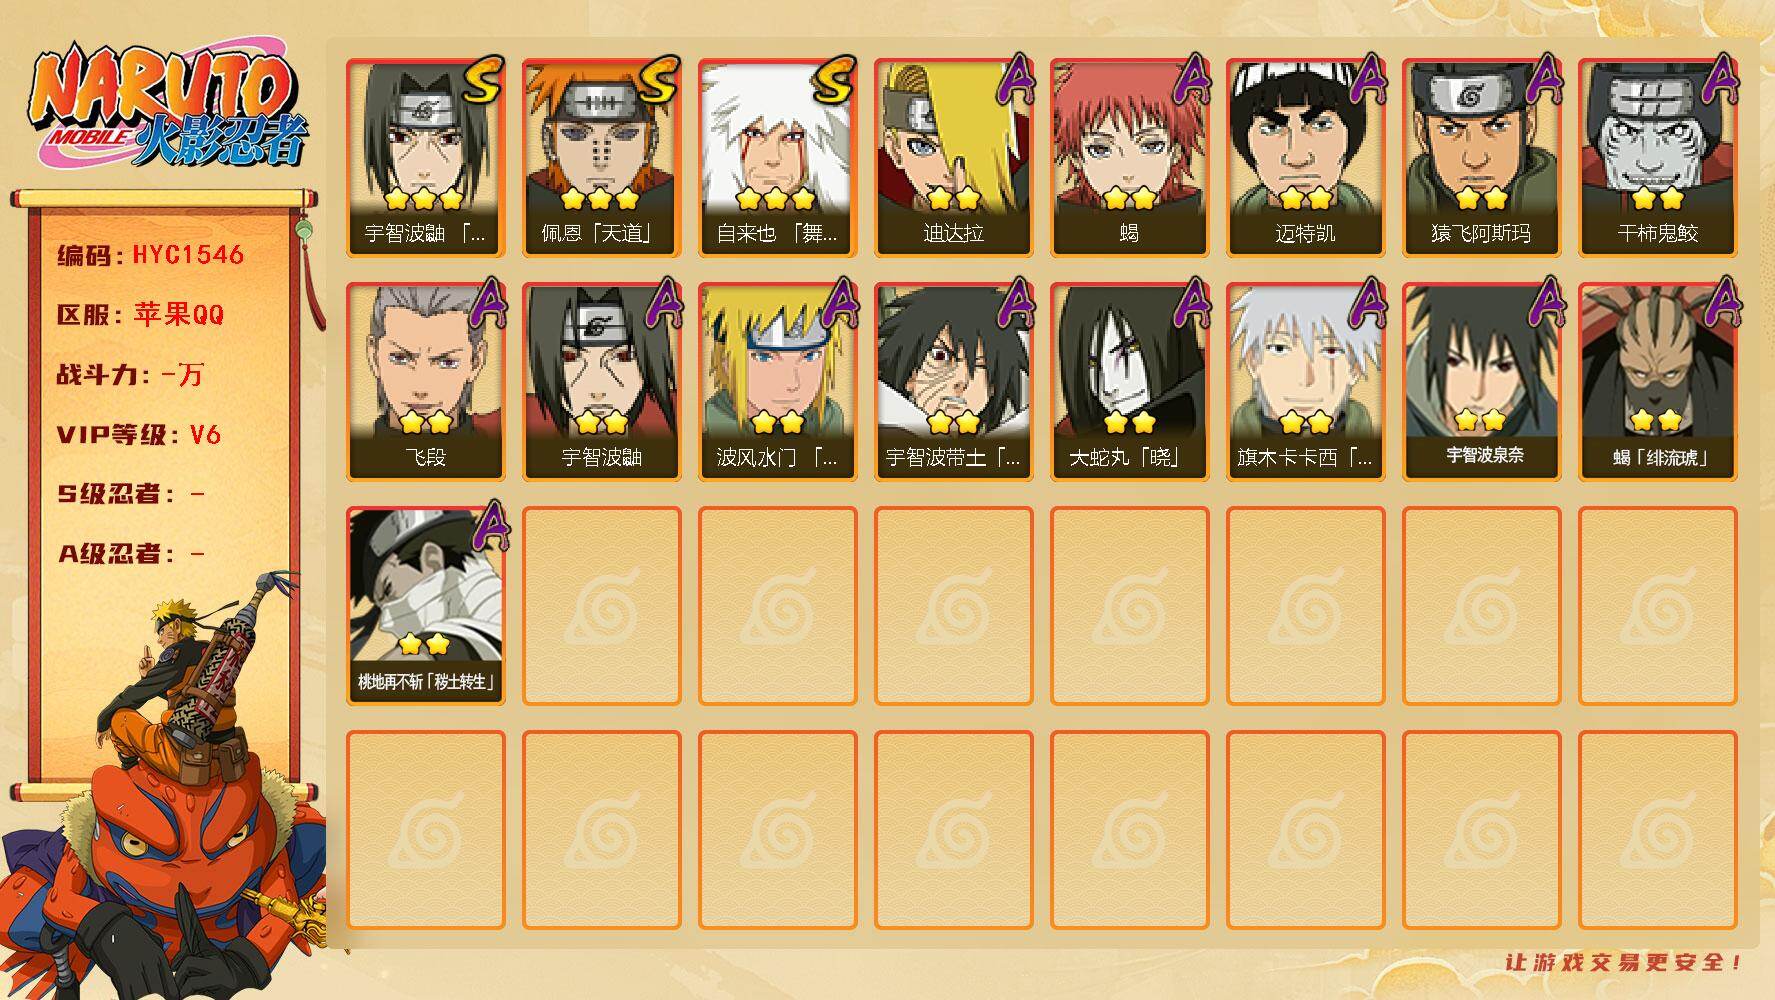Image resolution: width=1775 pixels, height=1000 pixels.
Task: Select the 桃地再不斩「秽土转生」 card
Action: click(x=425, y=606)
